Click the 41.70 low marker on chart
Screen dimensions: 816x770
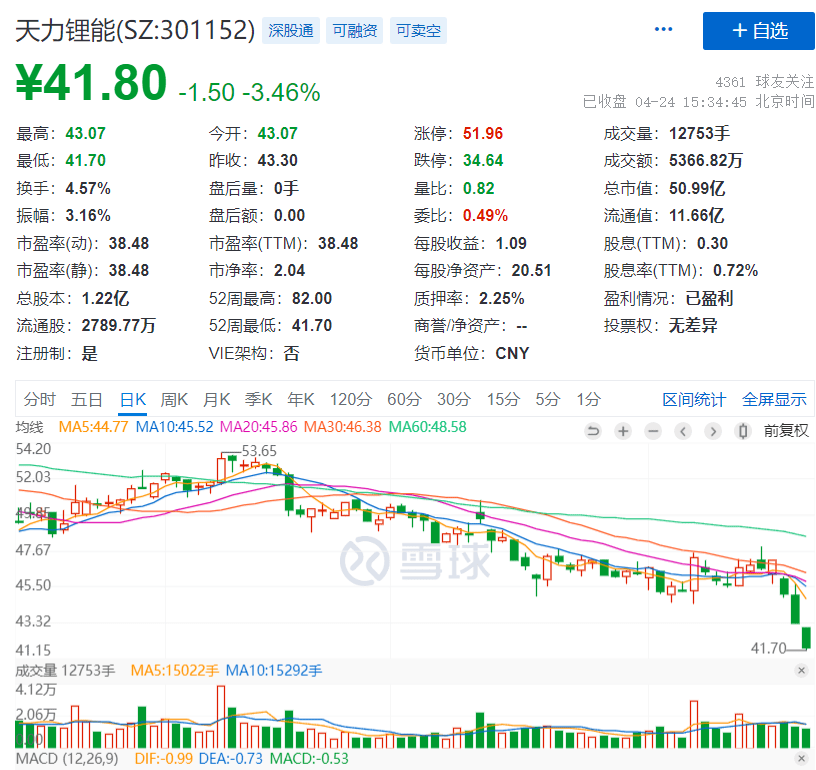[x=768, y=648]
